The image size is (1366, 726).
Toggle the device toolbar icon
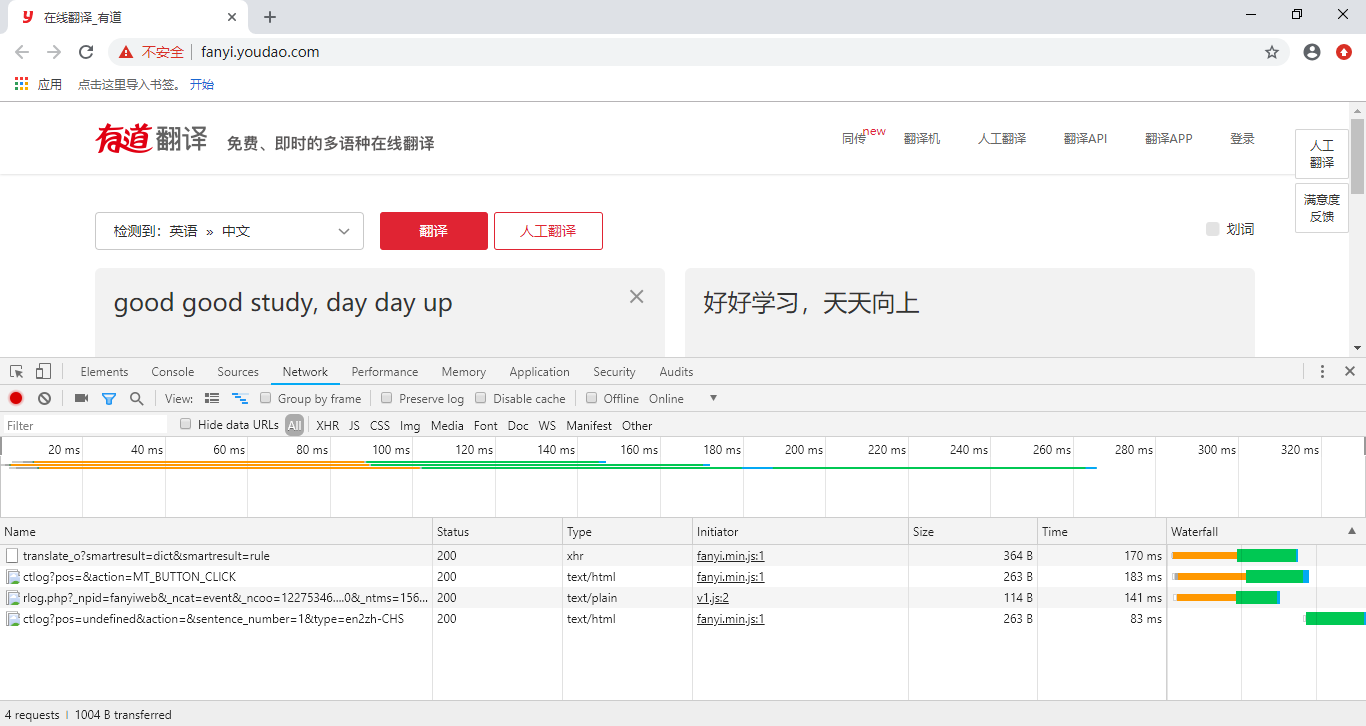click(43, 371)
